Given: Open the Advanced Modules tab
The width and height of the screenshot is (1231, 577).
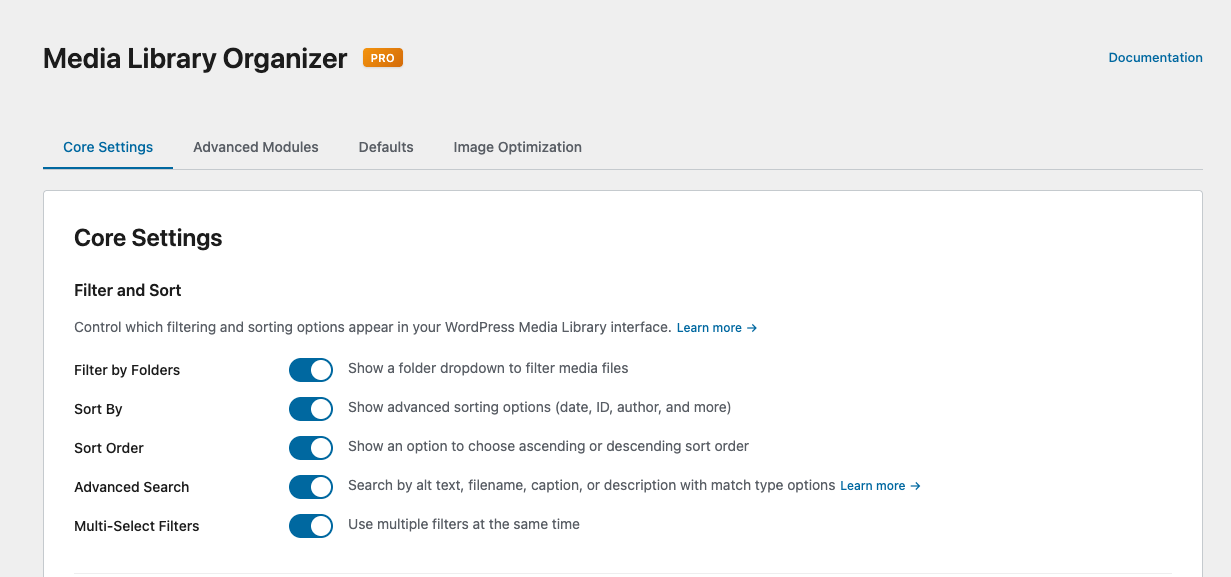Looking at the screenshot, I should tap(256, 147).
